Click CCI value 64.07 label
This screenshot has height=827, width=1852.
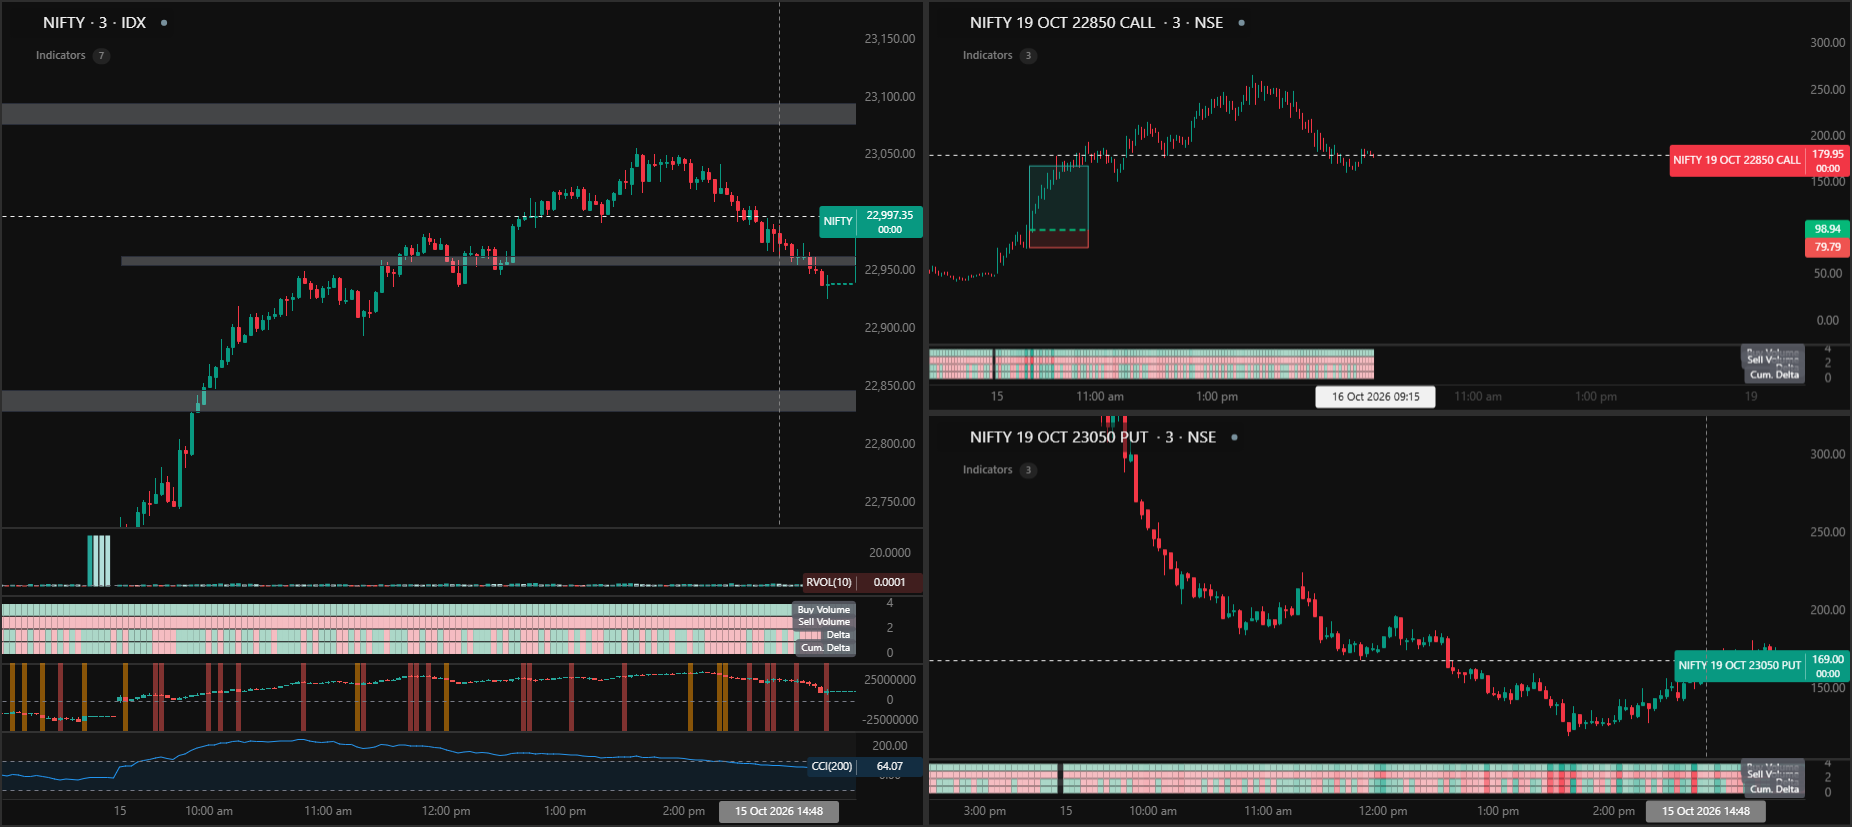(890, 767)
